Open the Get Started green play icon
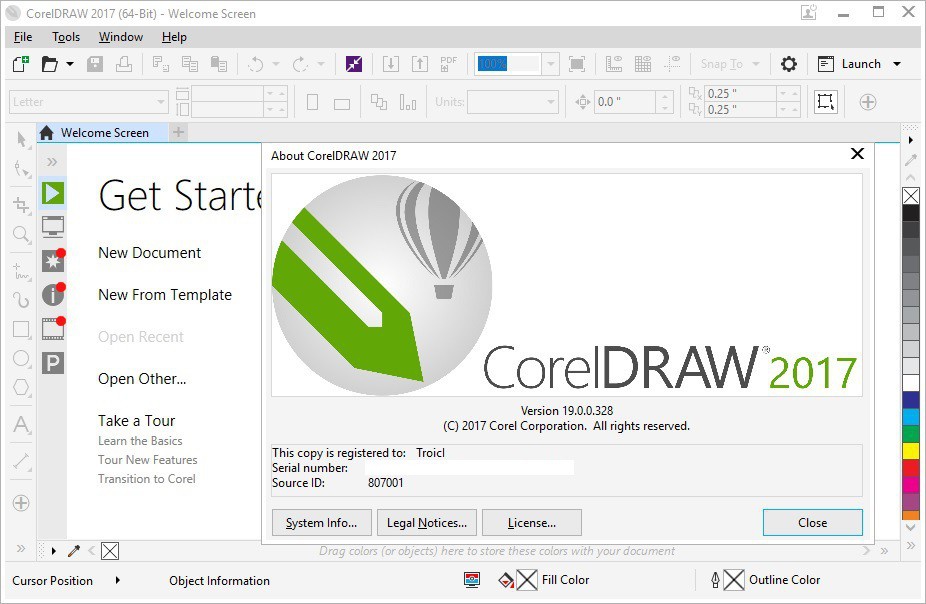Screen dimensions: 926x604 (53, 193)
